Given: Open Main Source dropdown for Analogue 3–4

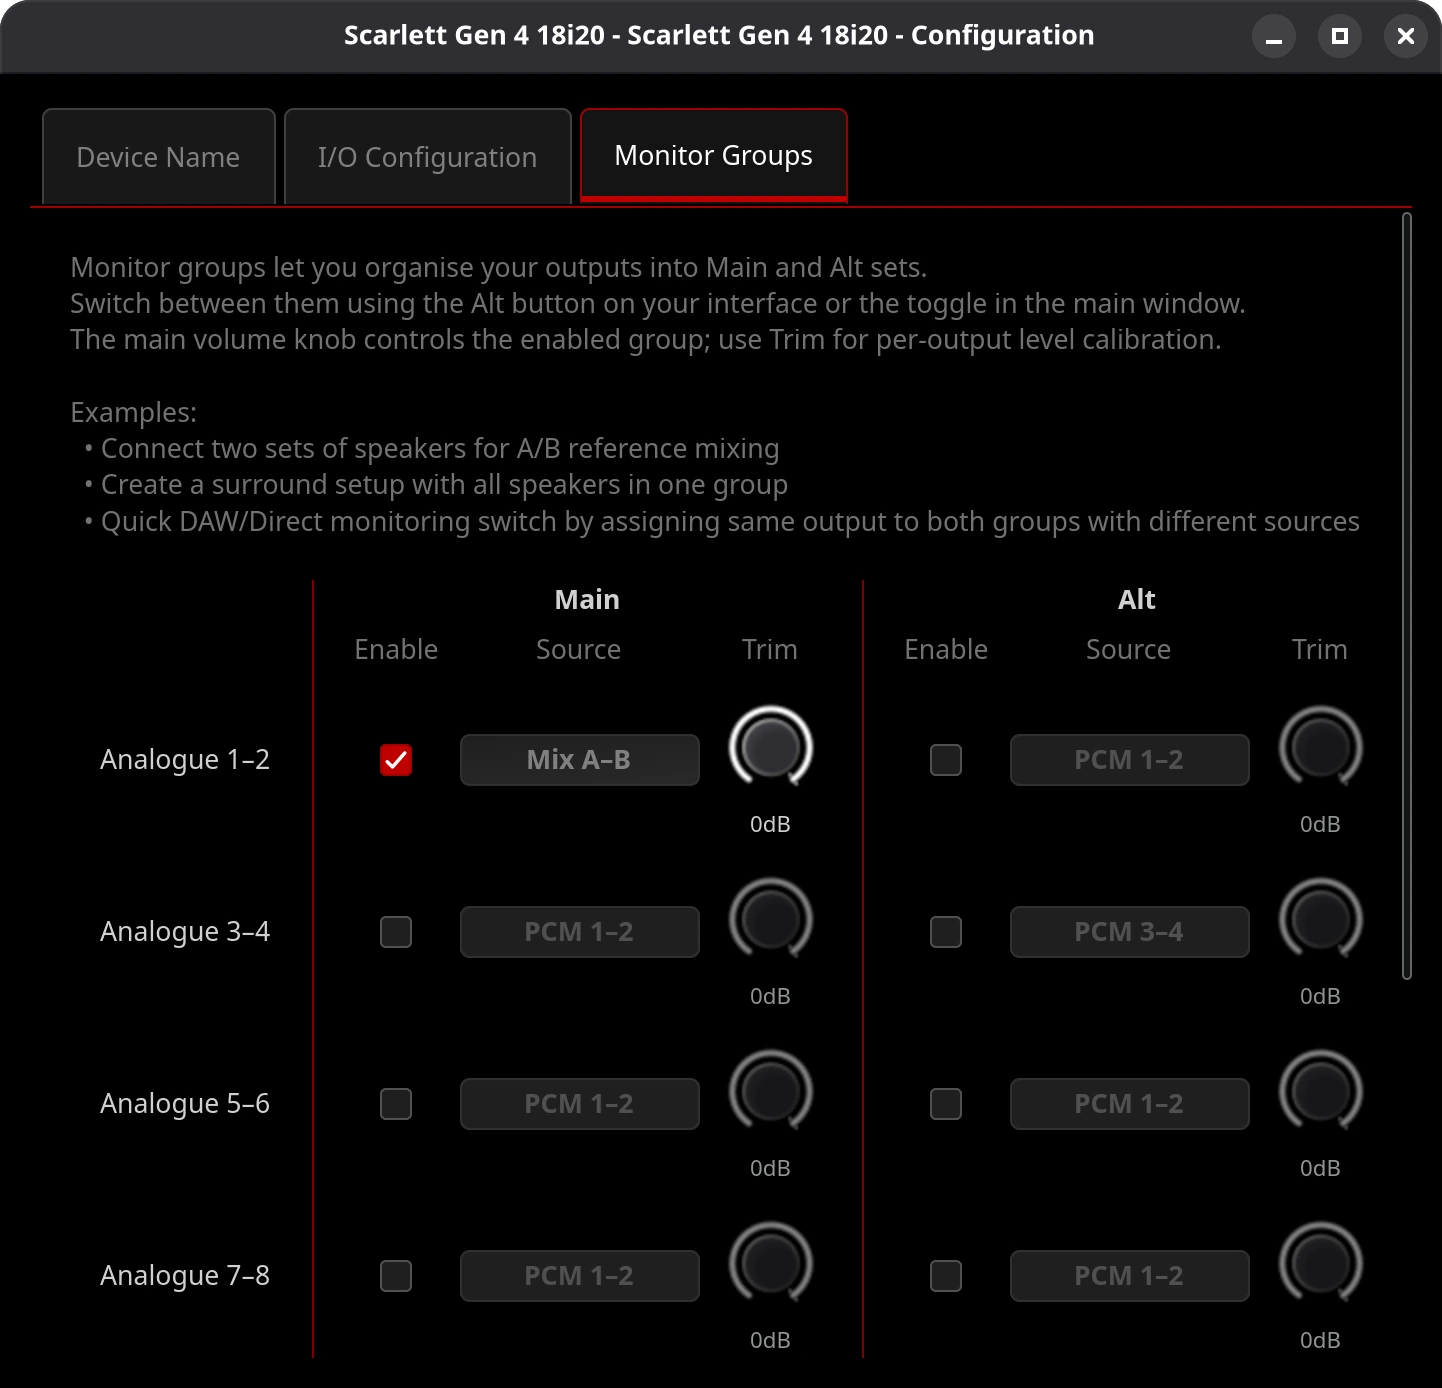Looking at the screenshot, I should (x=580, y=932).
